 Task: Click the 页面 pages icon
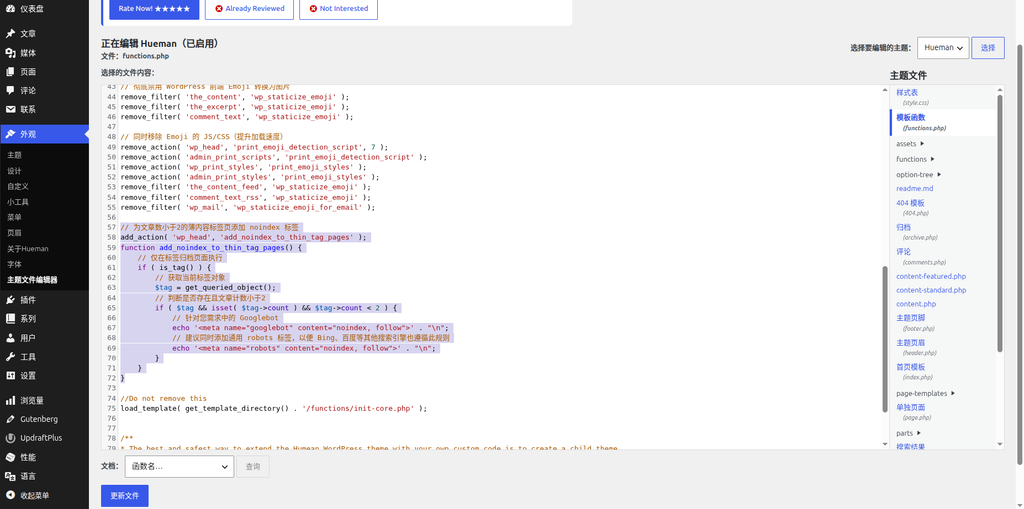point(10,72)
